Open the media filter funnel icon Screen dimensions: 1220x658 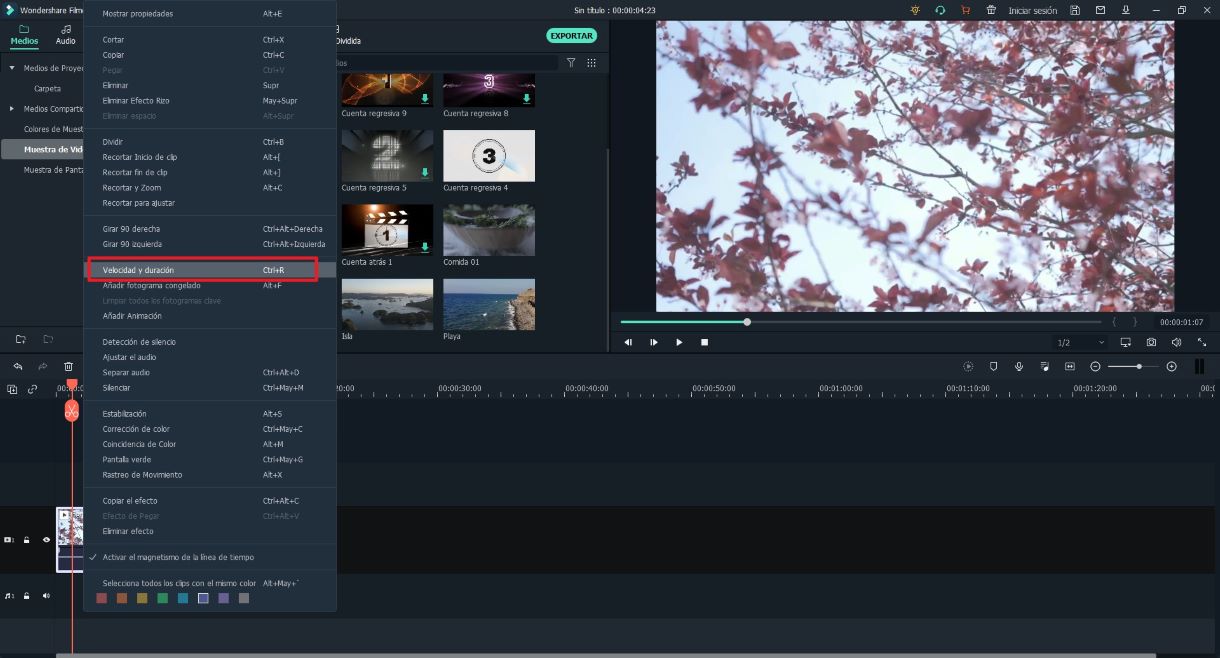click(x=571, y=62)
